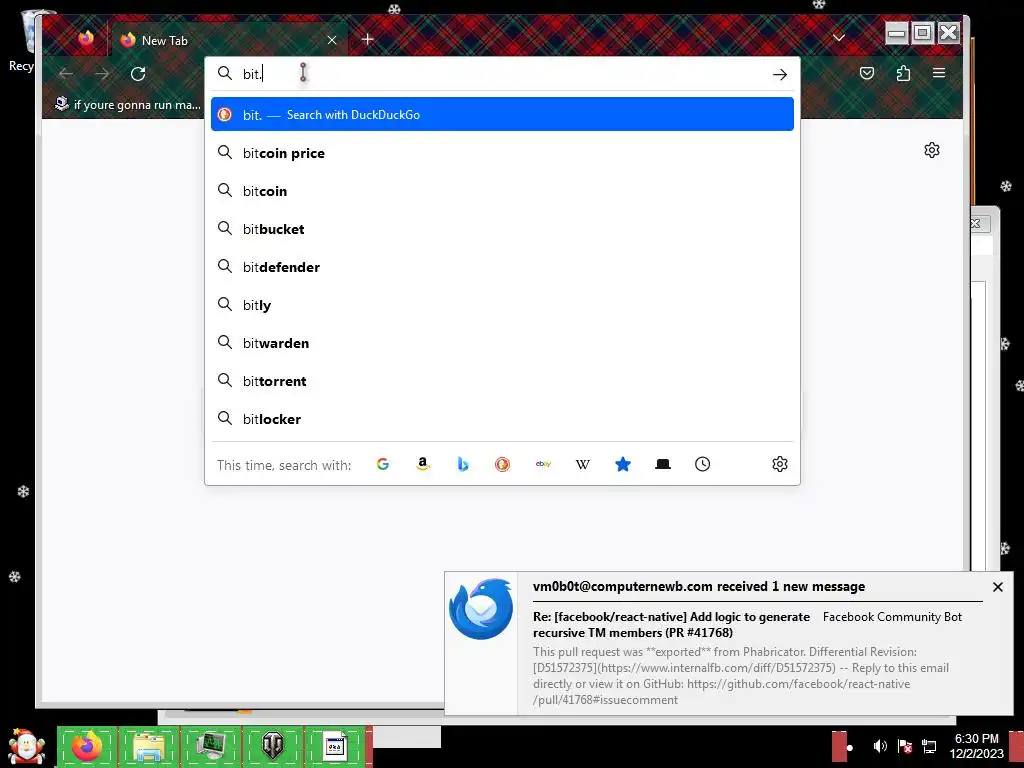Search this time with Bing
Viewport: 1024px width, 768px height.
[462, 464]
